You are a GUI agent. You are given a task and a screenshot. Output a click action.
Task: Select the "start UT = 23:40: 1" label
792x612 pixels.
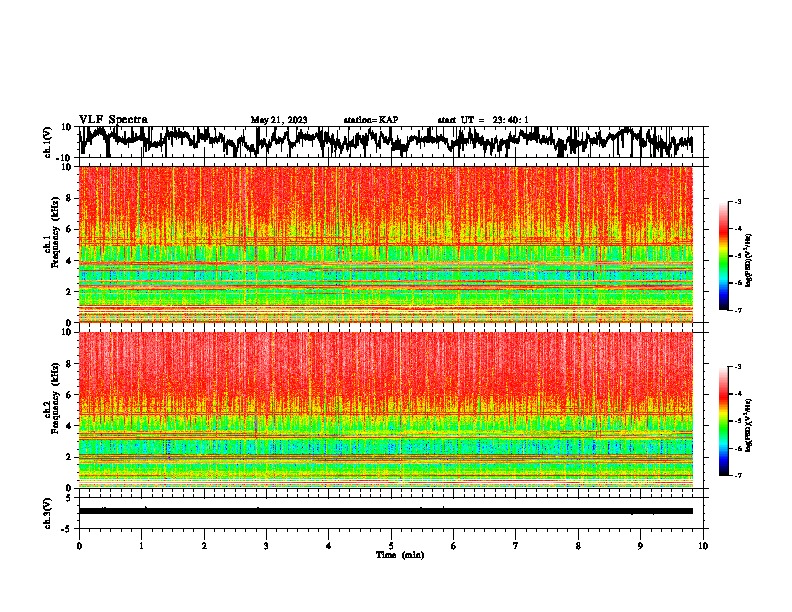click(483, 120)
